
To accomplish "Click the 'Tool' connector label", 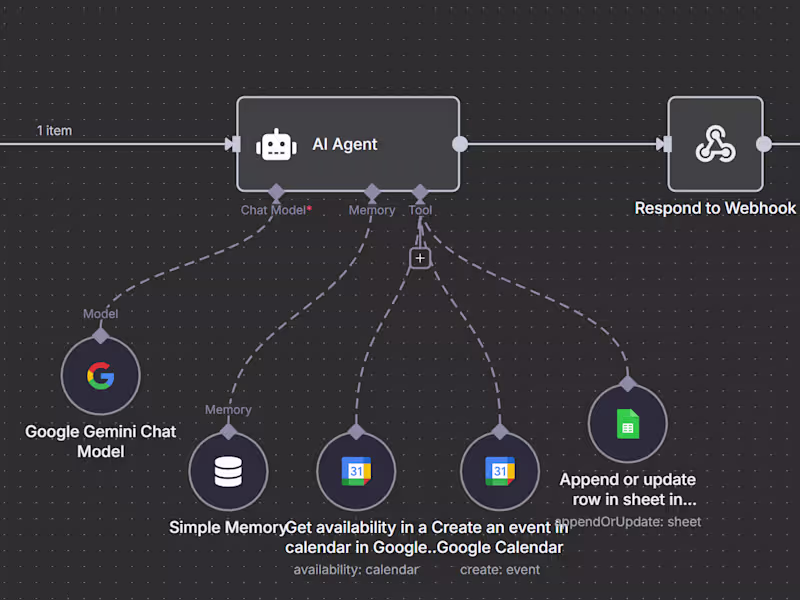I will [x=420, y=210].
